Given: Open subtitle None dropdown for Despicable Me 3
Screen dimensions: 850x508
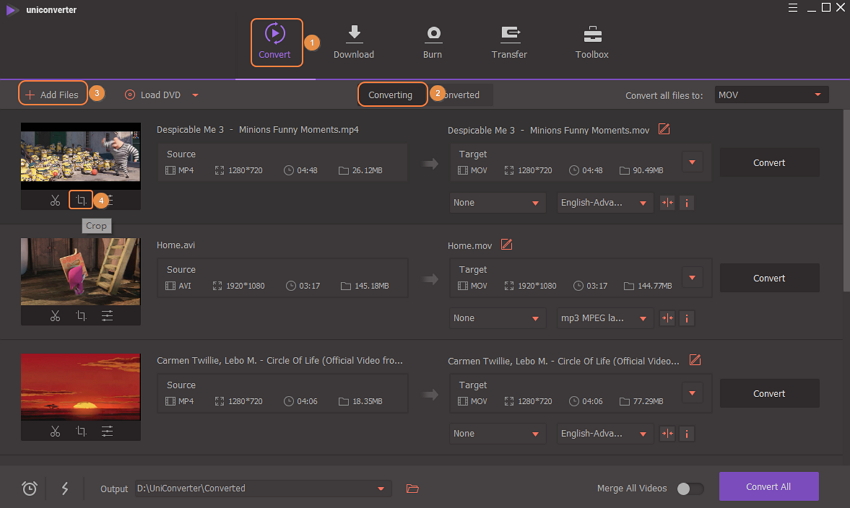Looking at the screenshot, I should (497, 203).
